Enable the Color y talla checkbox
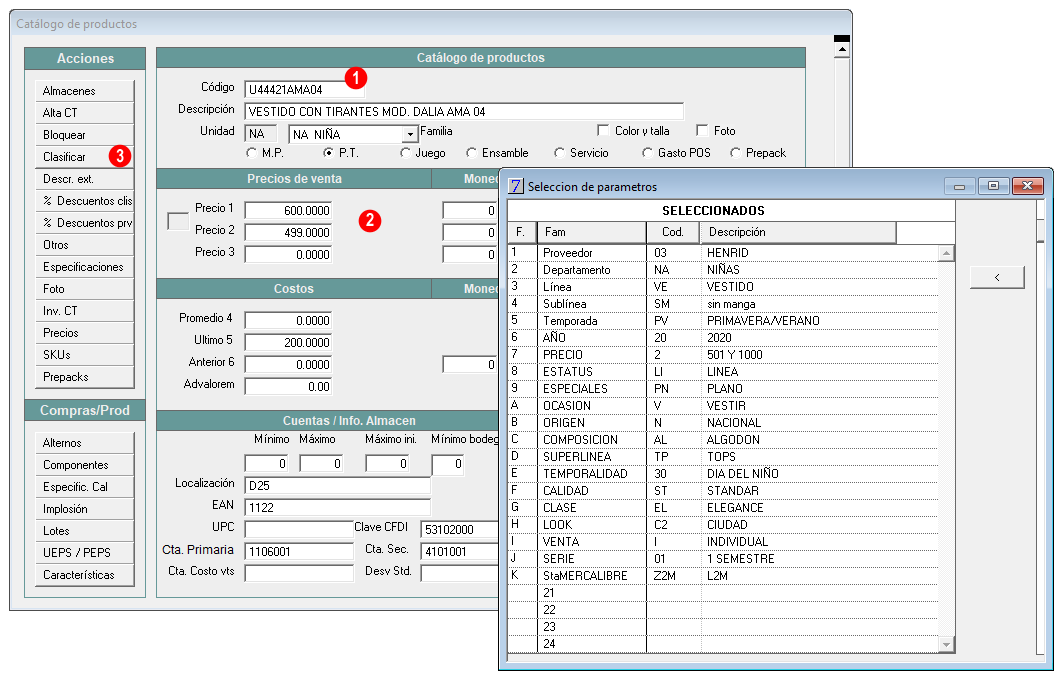 603,130
